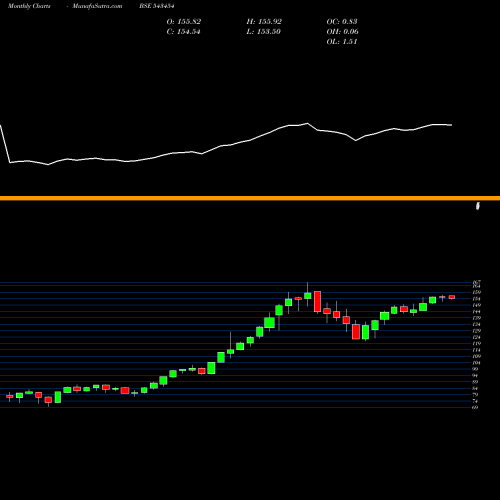Click the 69 price axis label
Viewport: 500px width, 500px height.
(x=476, y=407)
